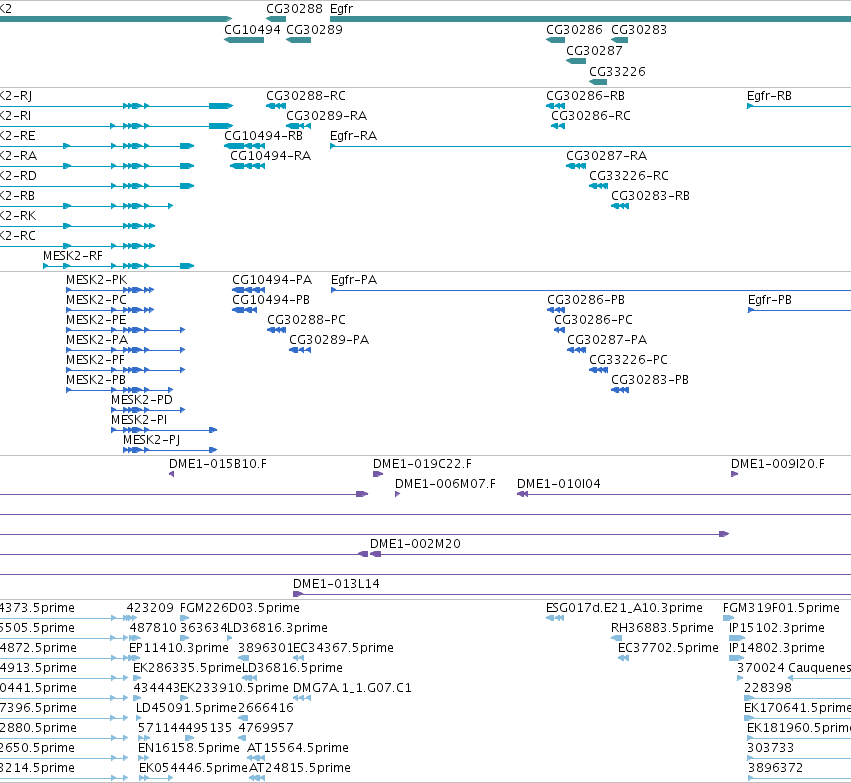Viewport: 851px width, 783px height.
Task: Click the ESG017d.E21_A10.3prime EST label
Action: 624,607
